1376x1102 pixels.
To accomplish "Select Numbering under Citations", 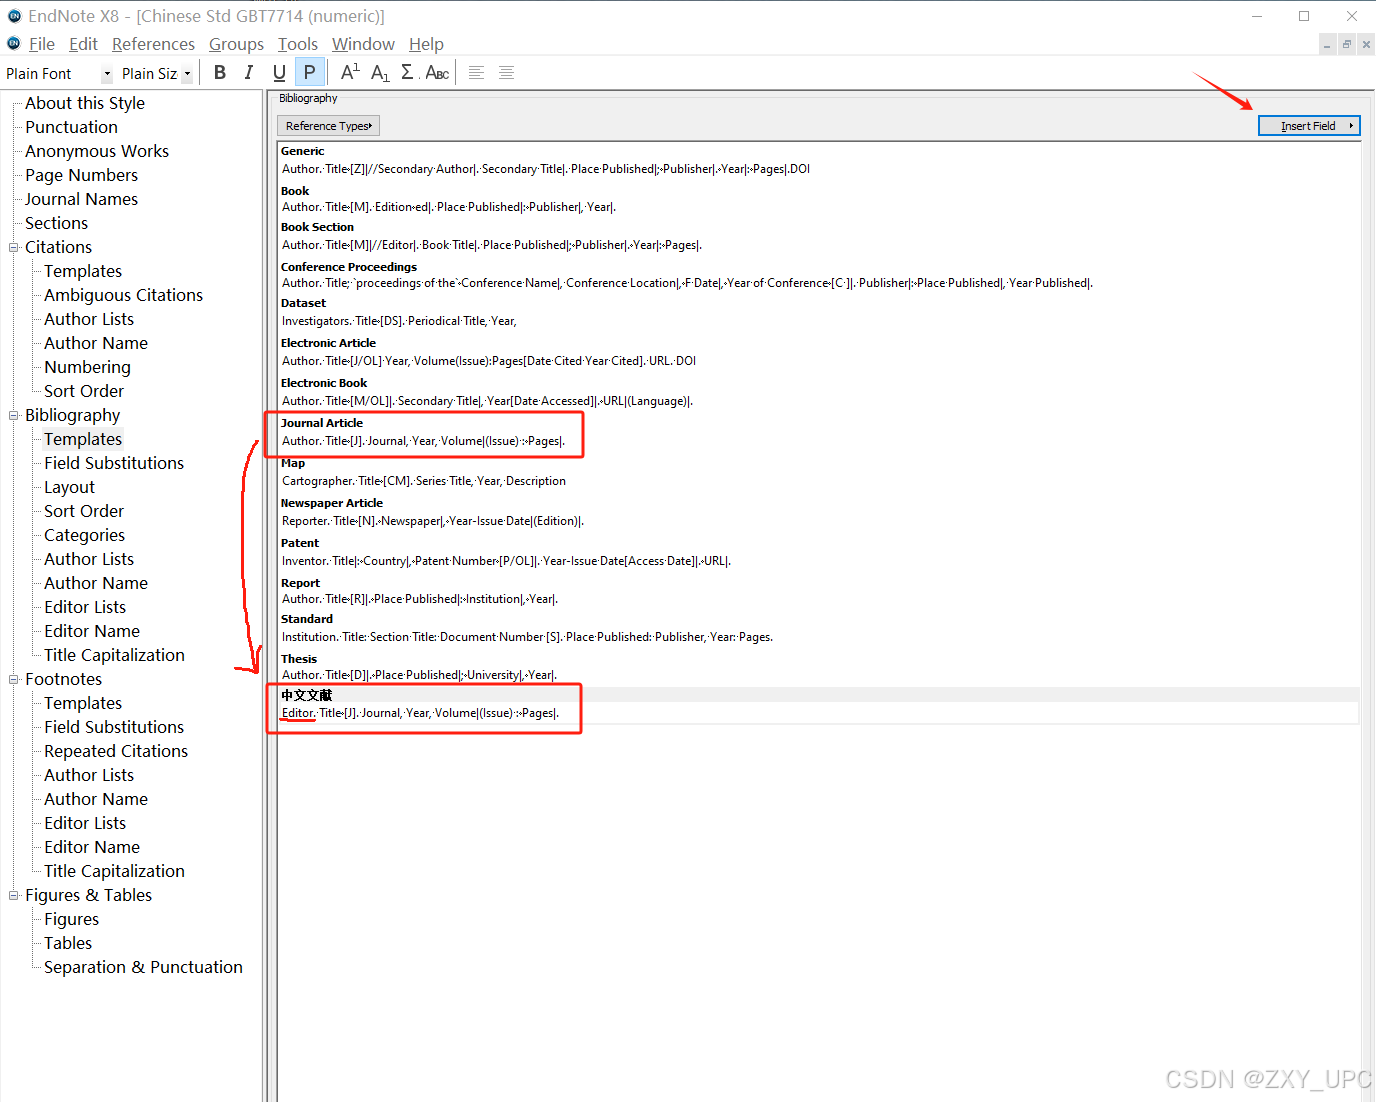I will coord(87,367).
